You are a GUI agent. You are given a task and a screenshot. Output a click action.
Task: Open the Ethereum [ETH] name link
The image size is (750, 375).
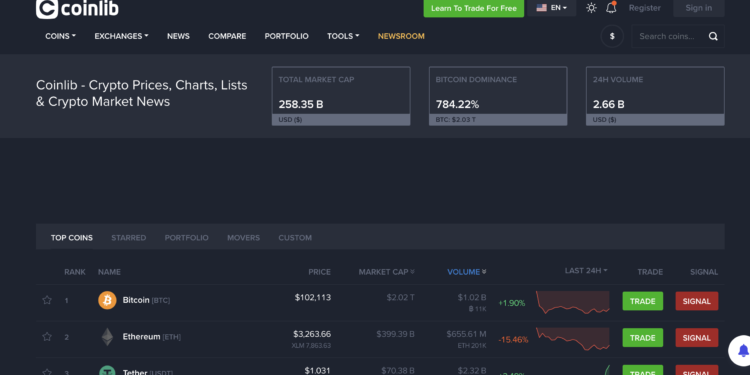coord(152,337)
